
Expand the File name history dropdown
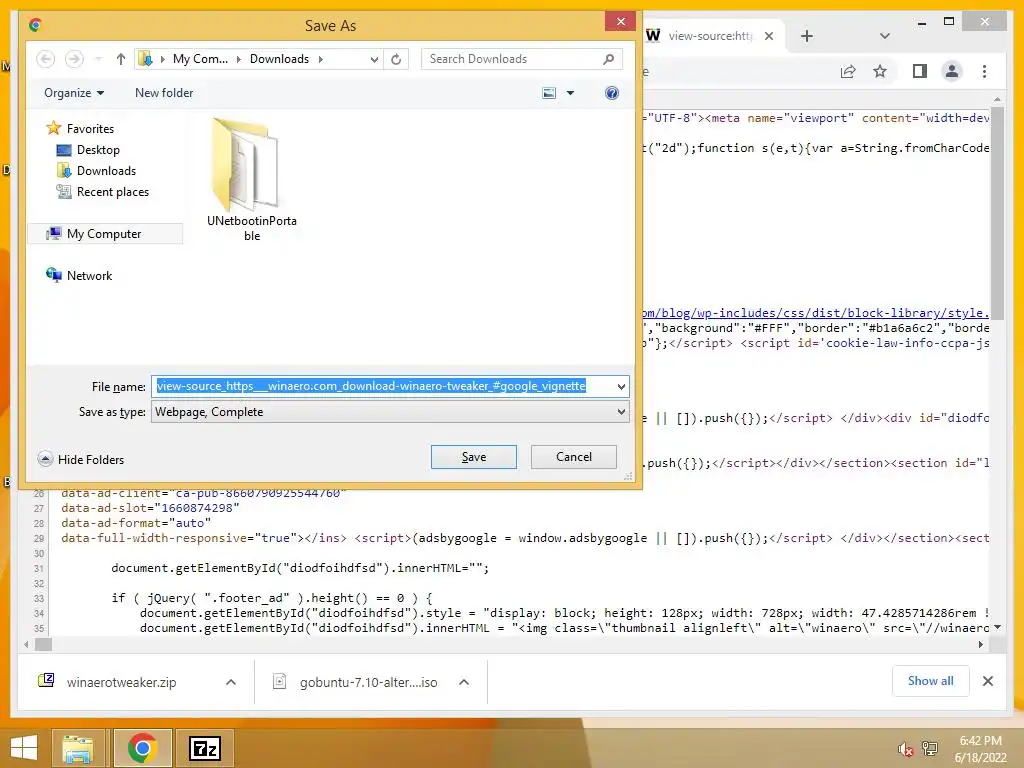coord(621,386)
